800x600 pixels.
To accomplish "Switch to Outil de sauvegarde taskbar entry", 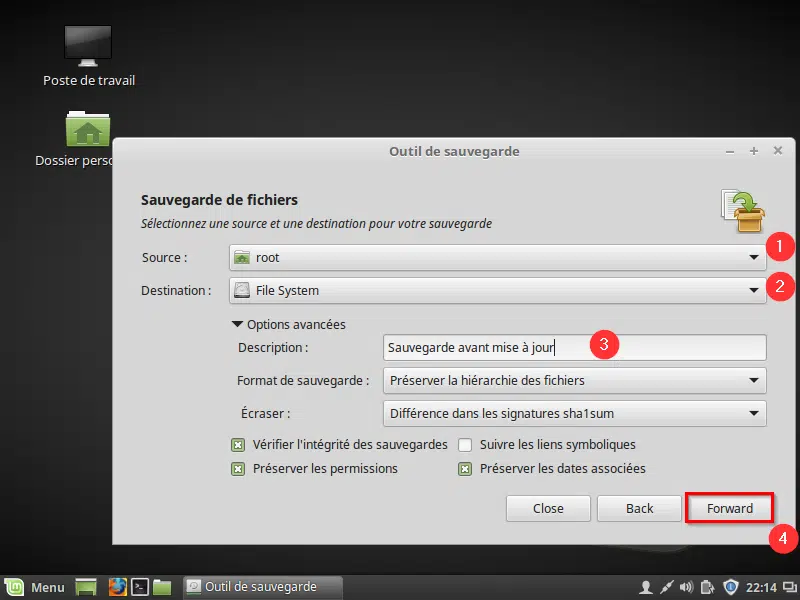I will (x=262, y=587).
